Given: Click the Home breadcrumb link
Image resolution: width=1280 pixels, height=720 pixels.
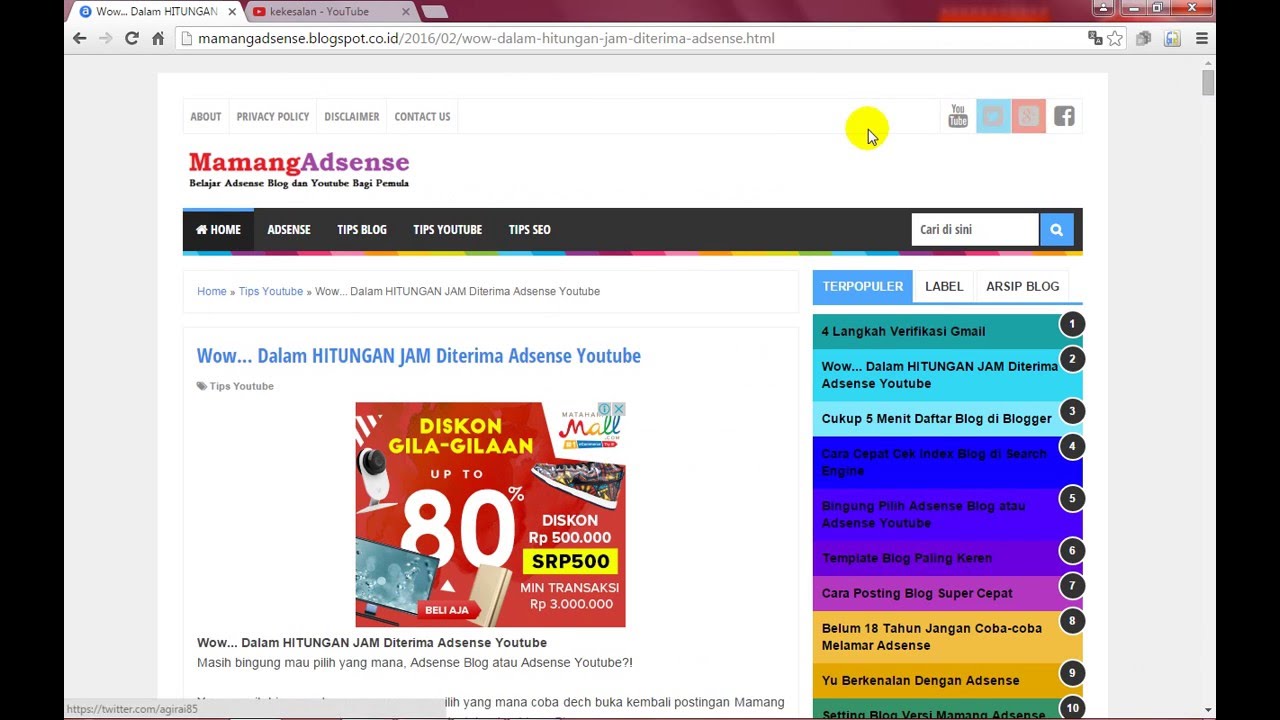Looking at the screenshot, I should click(x=212, y=291).
